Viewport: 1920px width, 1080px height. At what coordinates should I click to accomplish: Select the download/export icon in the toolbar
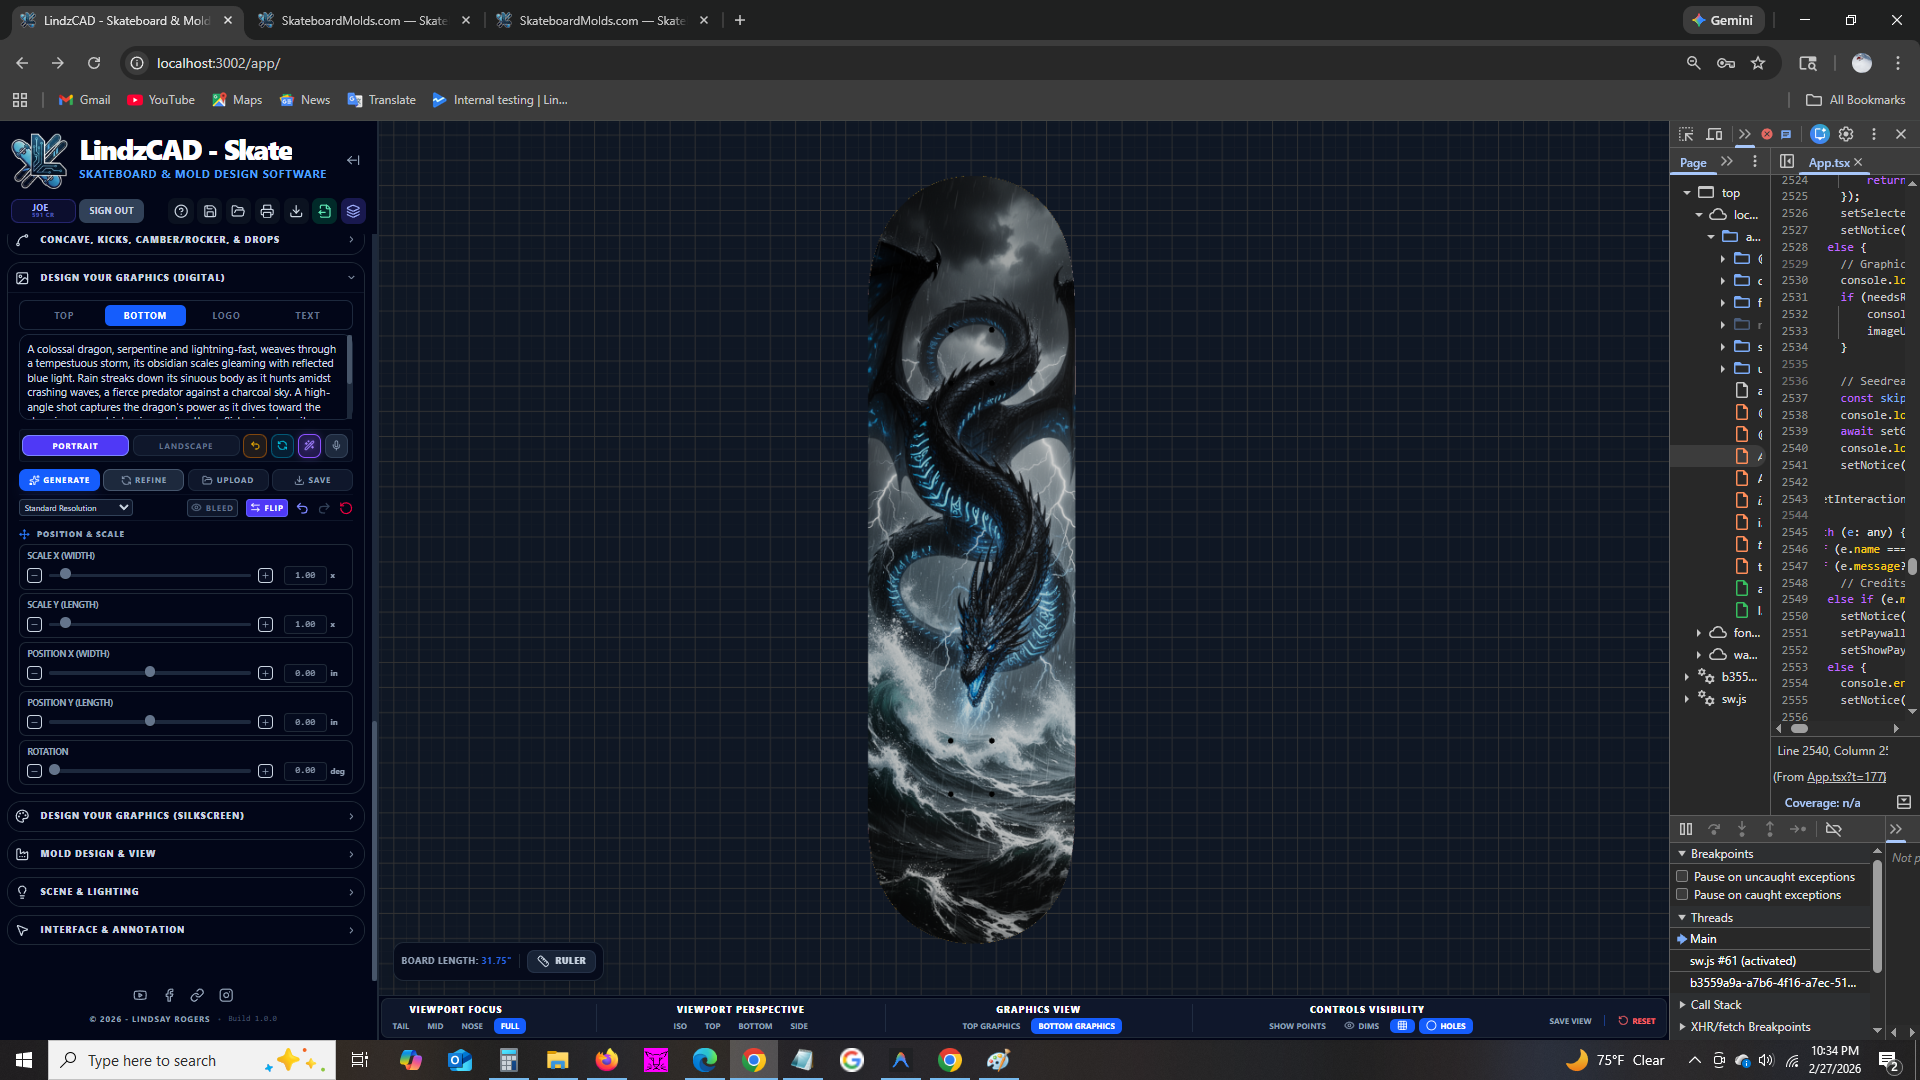[x=296, y=211]
